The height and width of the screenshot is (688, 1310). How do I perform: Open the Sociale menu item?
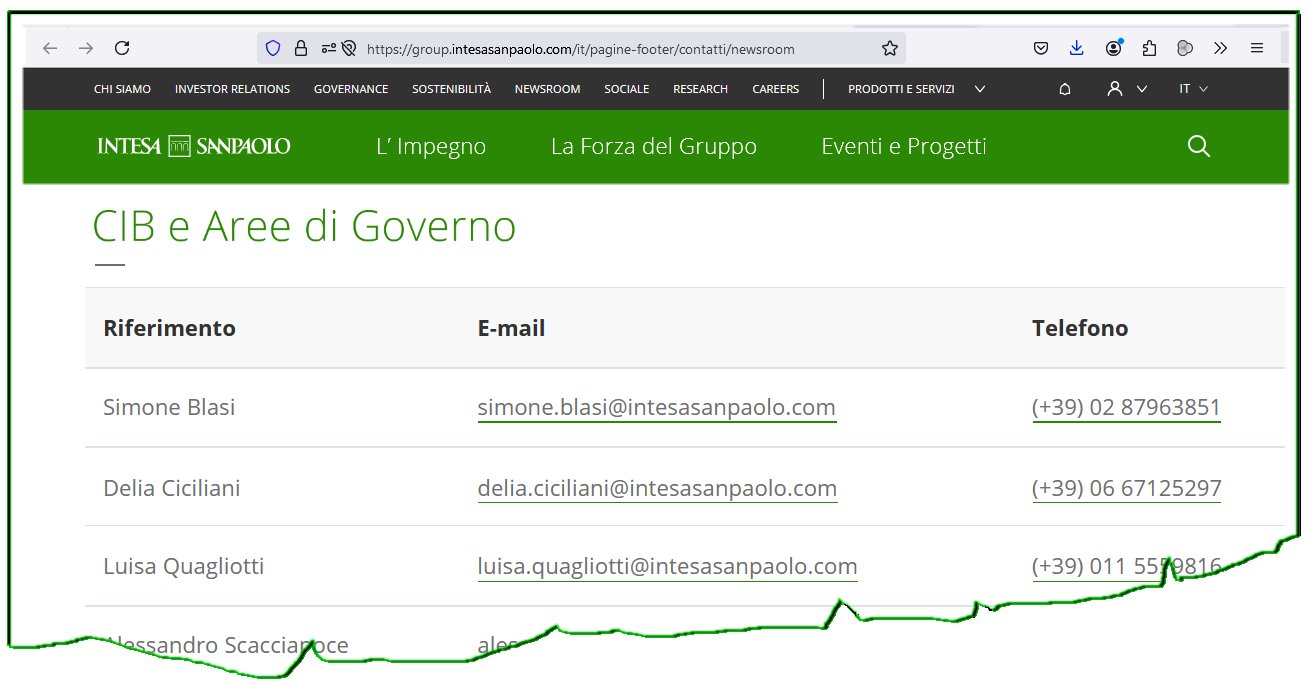pyautogui.click(x=626, y=89)
